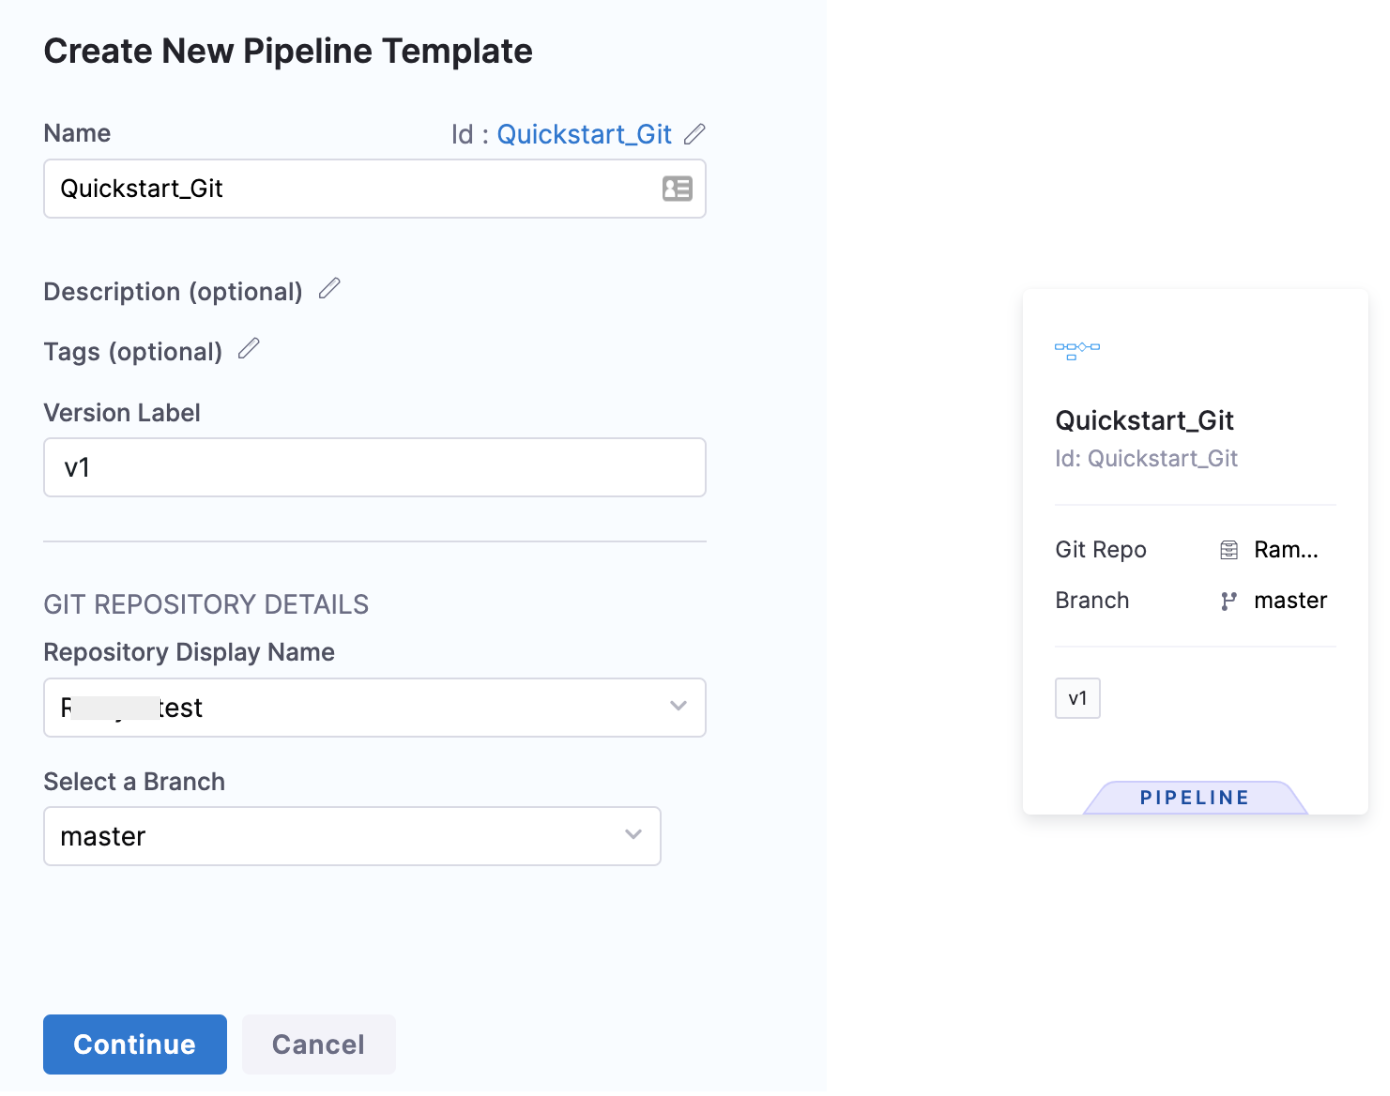Click into the Version Label field
This screenshot has height=1096, width=1390.
(374, 468)
